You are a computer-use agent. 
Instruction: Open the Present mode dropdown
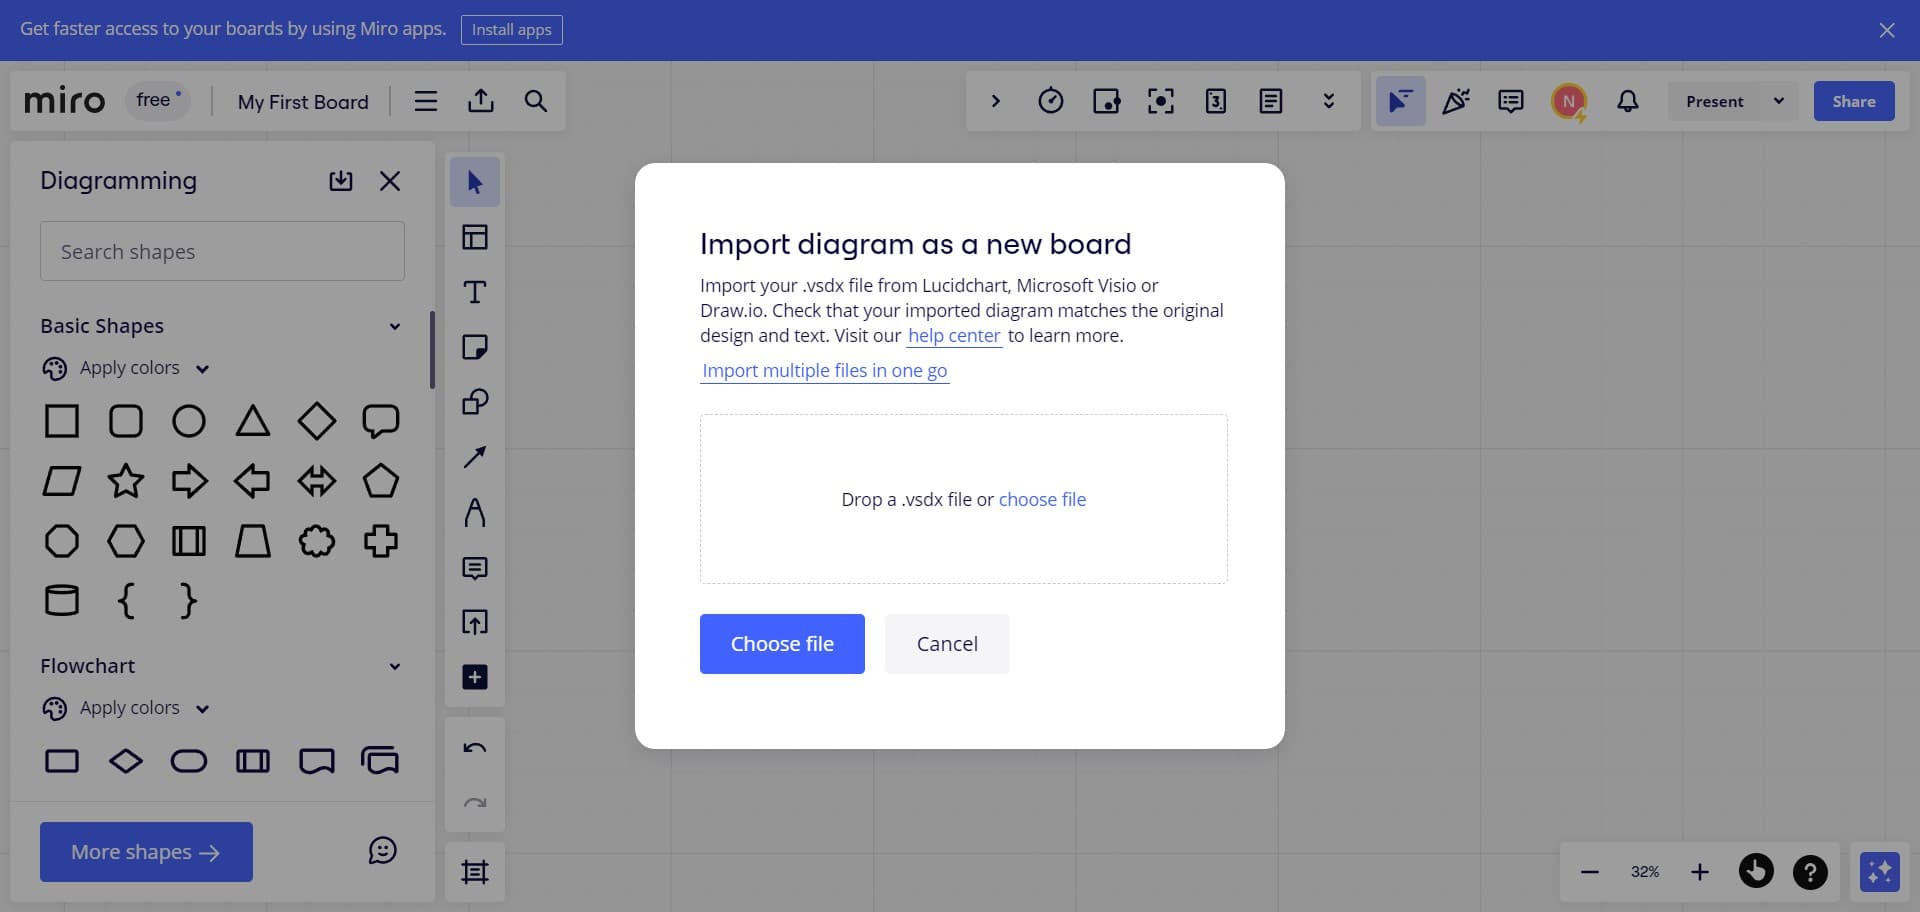click(1779, 101)
